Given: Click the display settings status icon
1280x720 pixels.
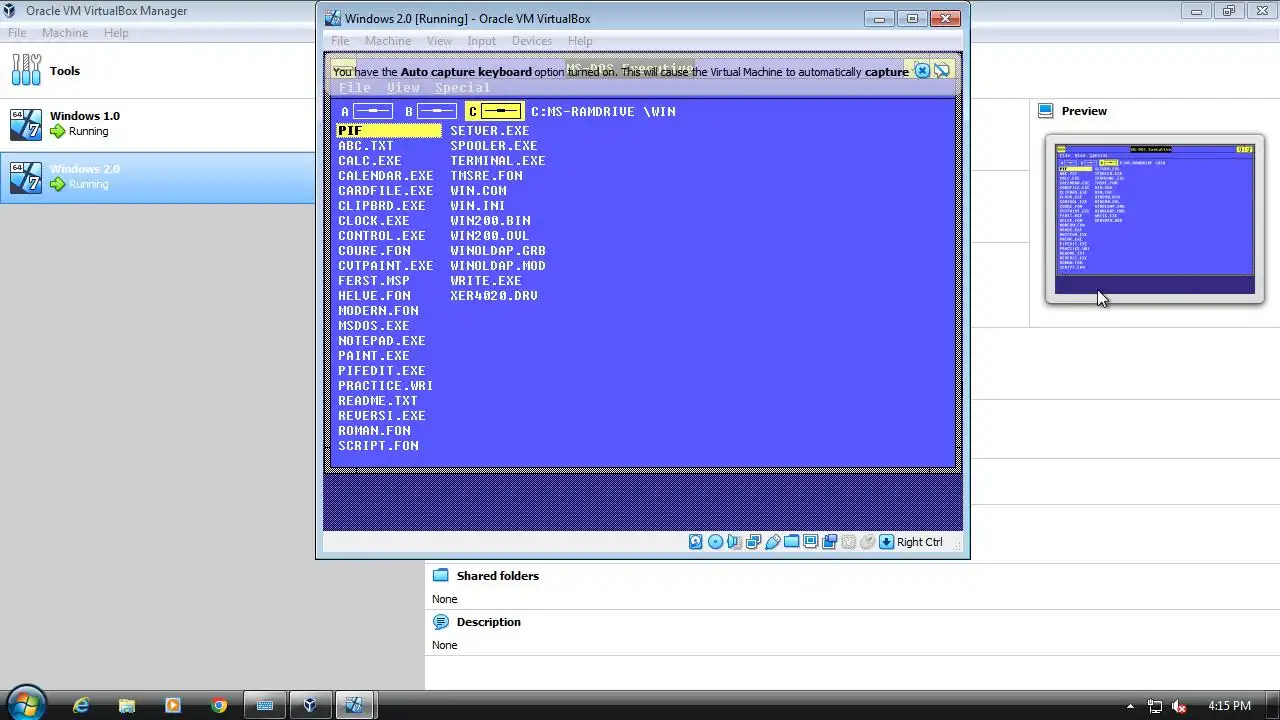Looking at the screenshot, I should 810,542.
